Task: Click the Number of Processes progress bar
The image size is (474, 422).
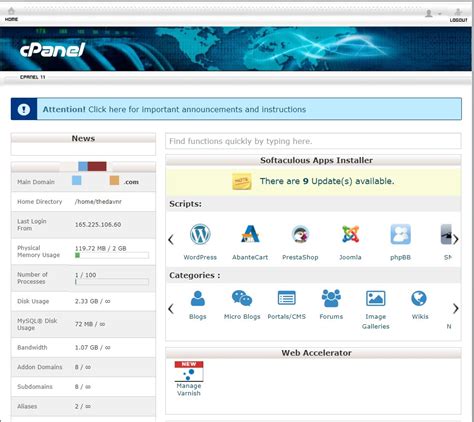Action: click(112, 282)
